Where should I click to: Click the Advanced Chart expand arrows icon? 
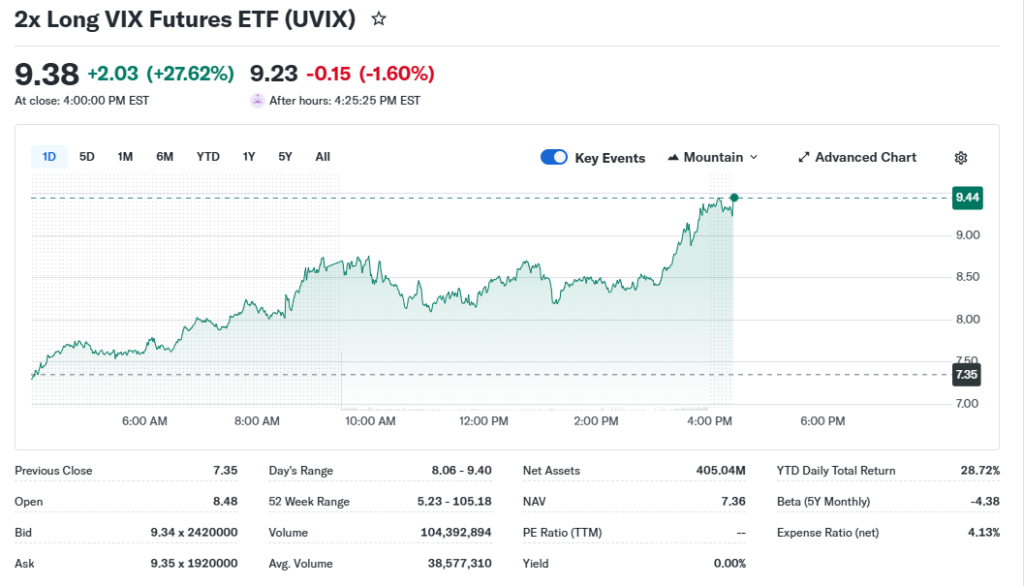[x=803, y=158]
